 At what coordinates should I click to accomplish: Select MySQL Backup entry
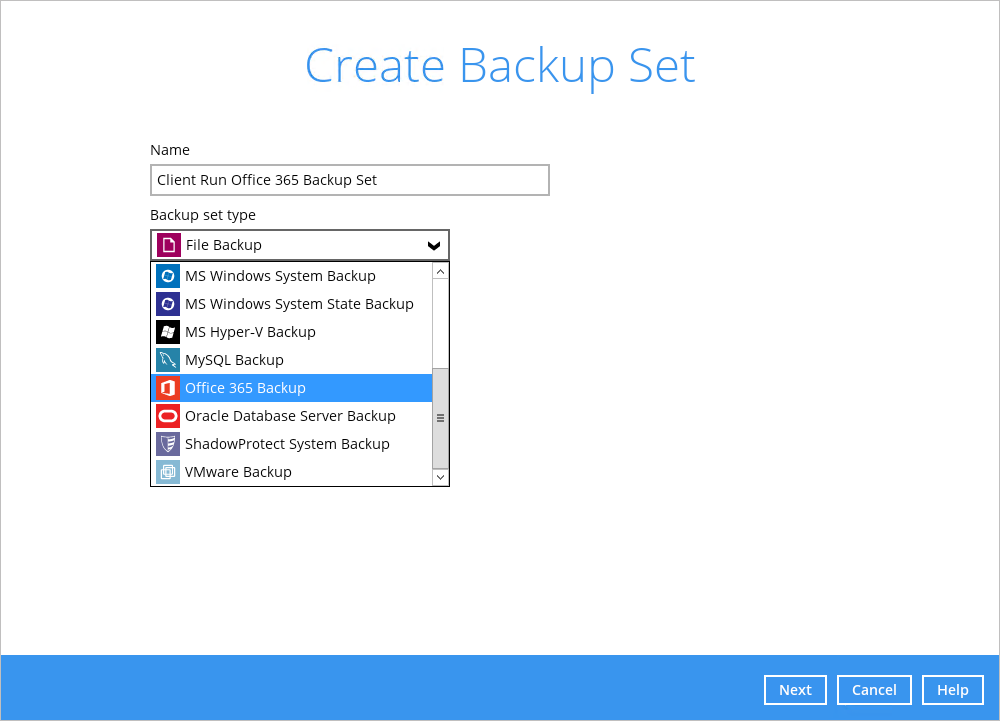291,360
